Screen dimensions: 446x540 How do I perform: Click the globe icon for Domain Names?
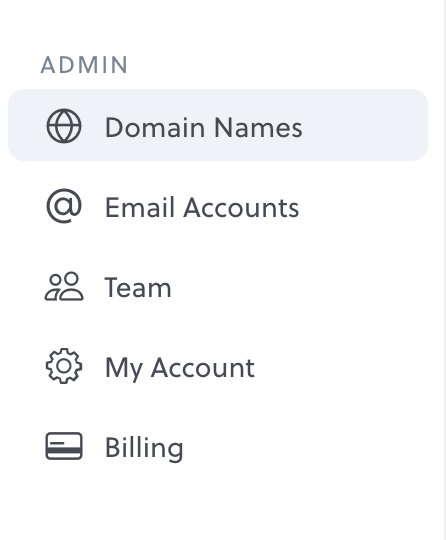[64, 126]
